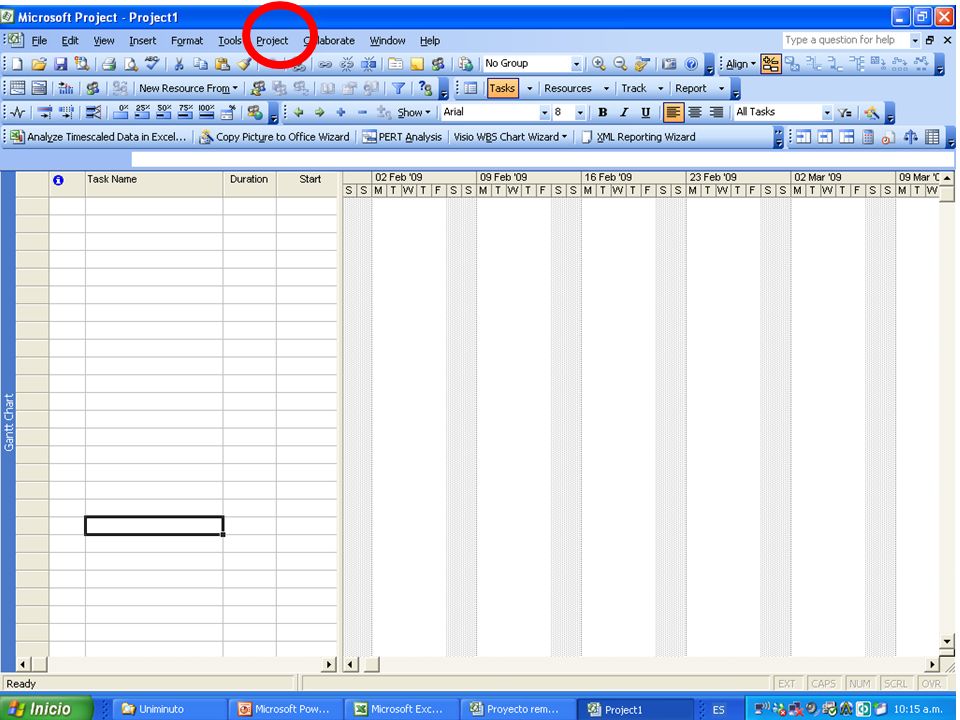960x720 pixels.
Task: Open Microsoft Excel from the taskbar
Action: 401,709
